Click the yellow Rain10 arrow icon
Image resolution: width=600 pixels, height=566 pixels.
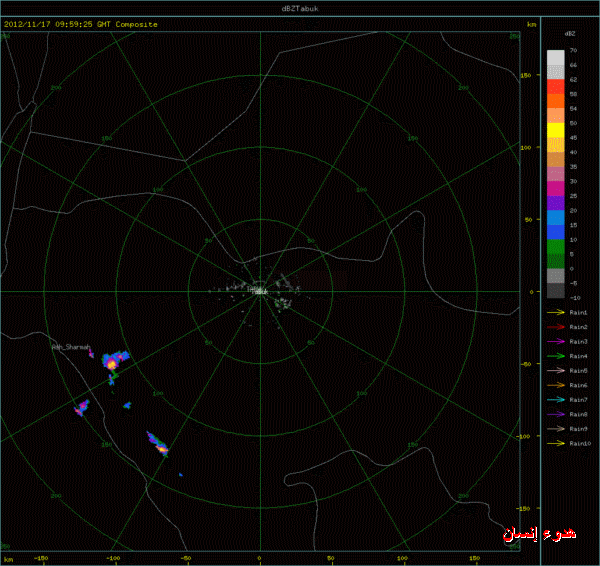(556, 443)
